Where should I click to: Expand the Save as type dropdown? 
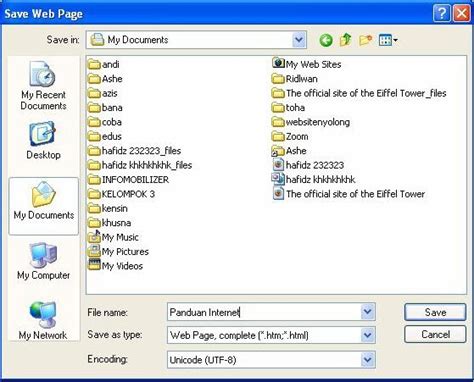coord(368,335)
